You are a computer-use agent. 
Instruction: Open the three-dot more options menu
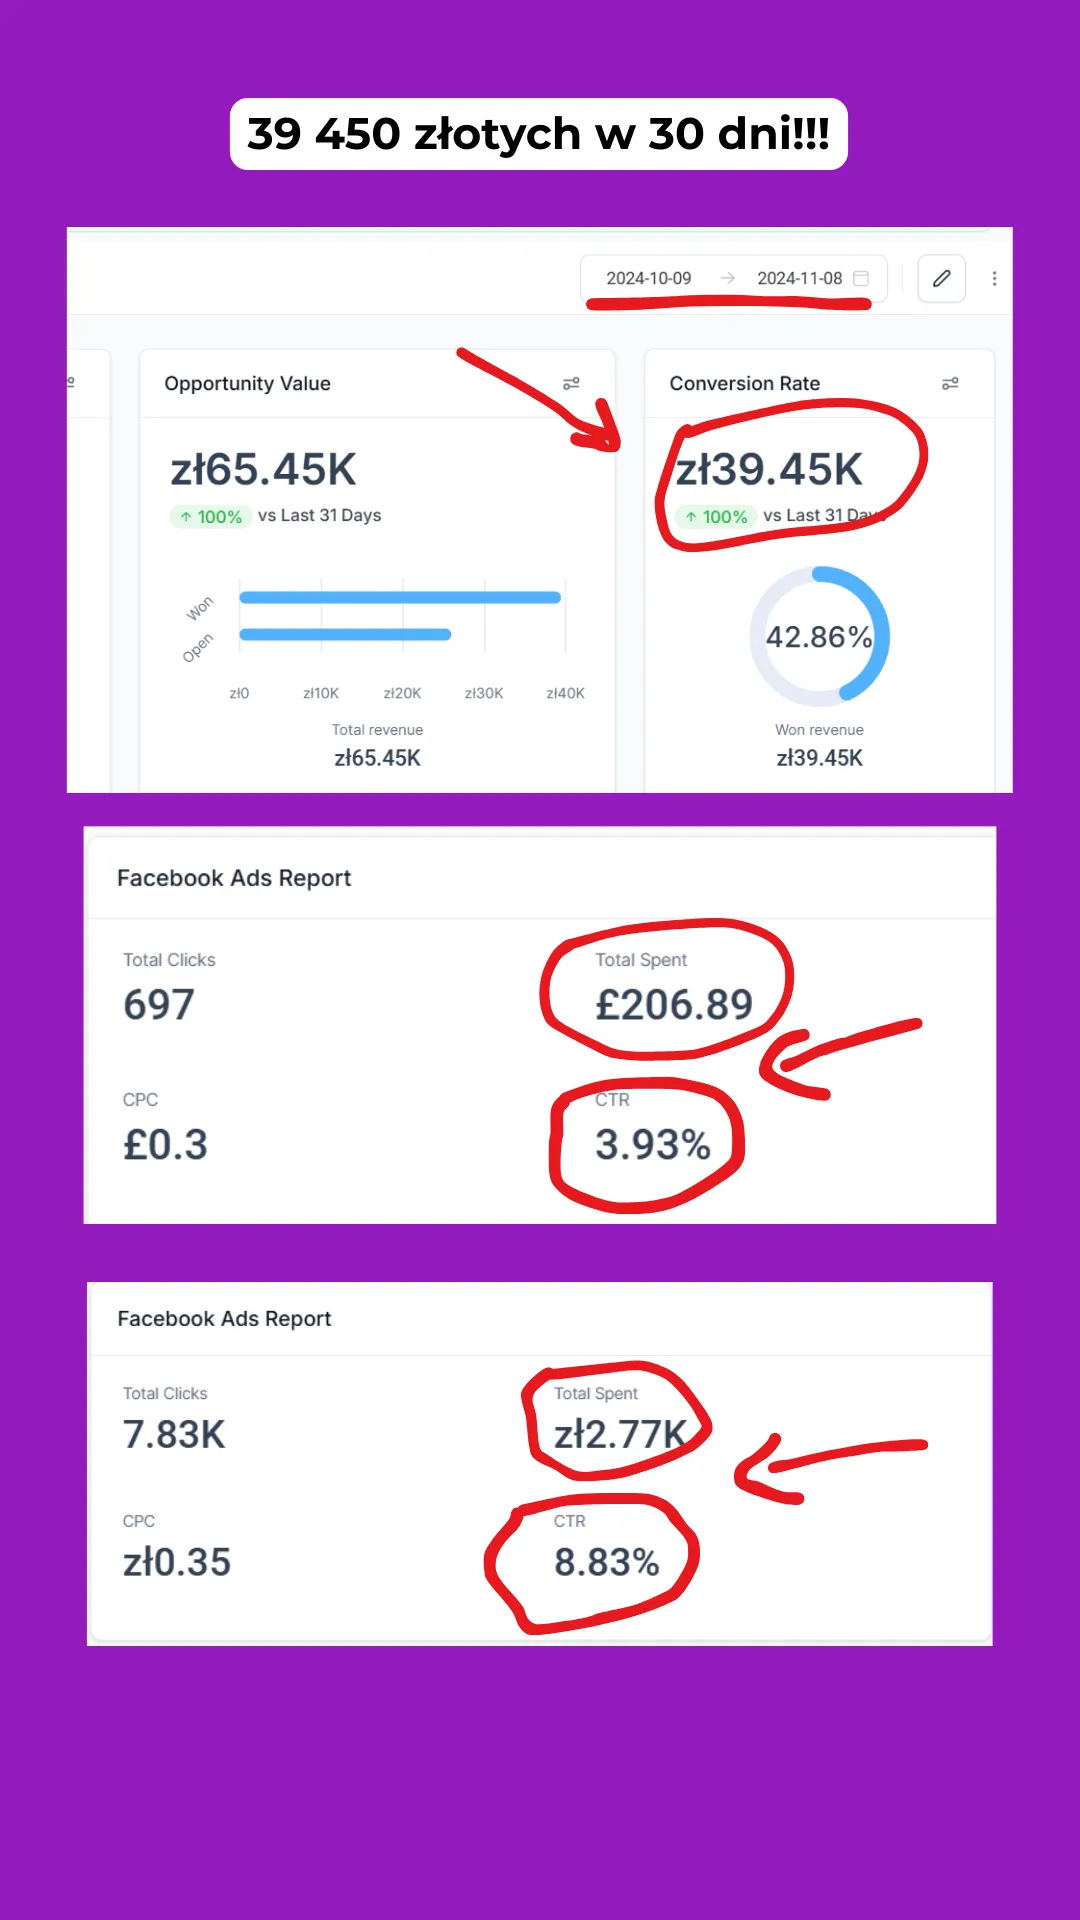994,278
